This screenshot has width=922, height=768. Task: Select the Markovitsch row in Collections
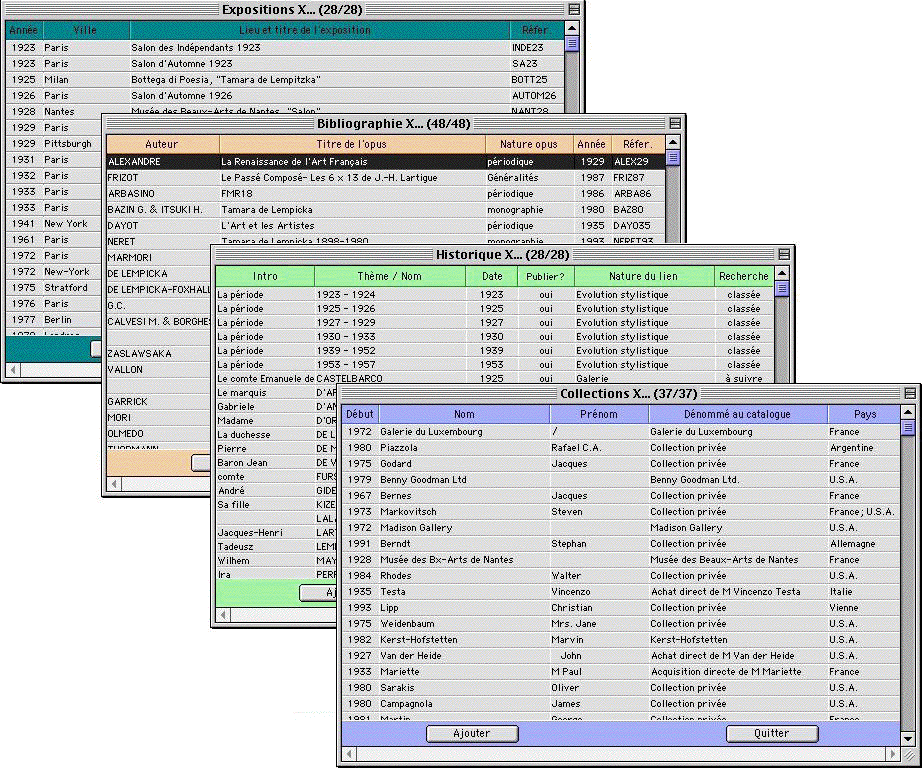(x=621, y=512)
